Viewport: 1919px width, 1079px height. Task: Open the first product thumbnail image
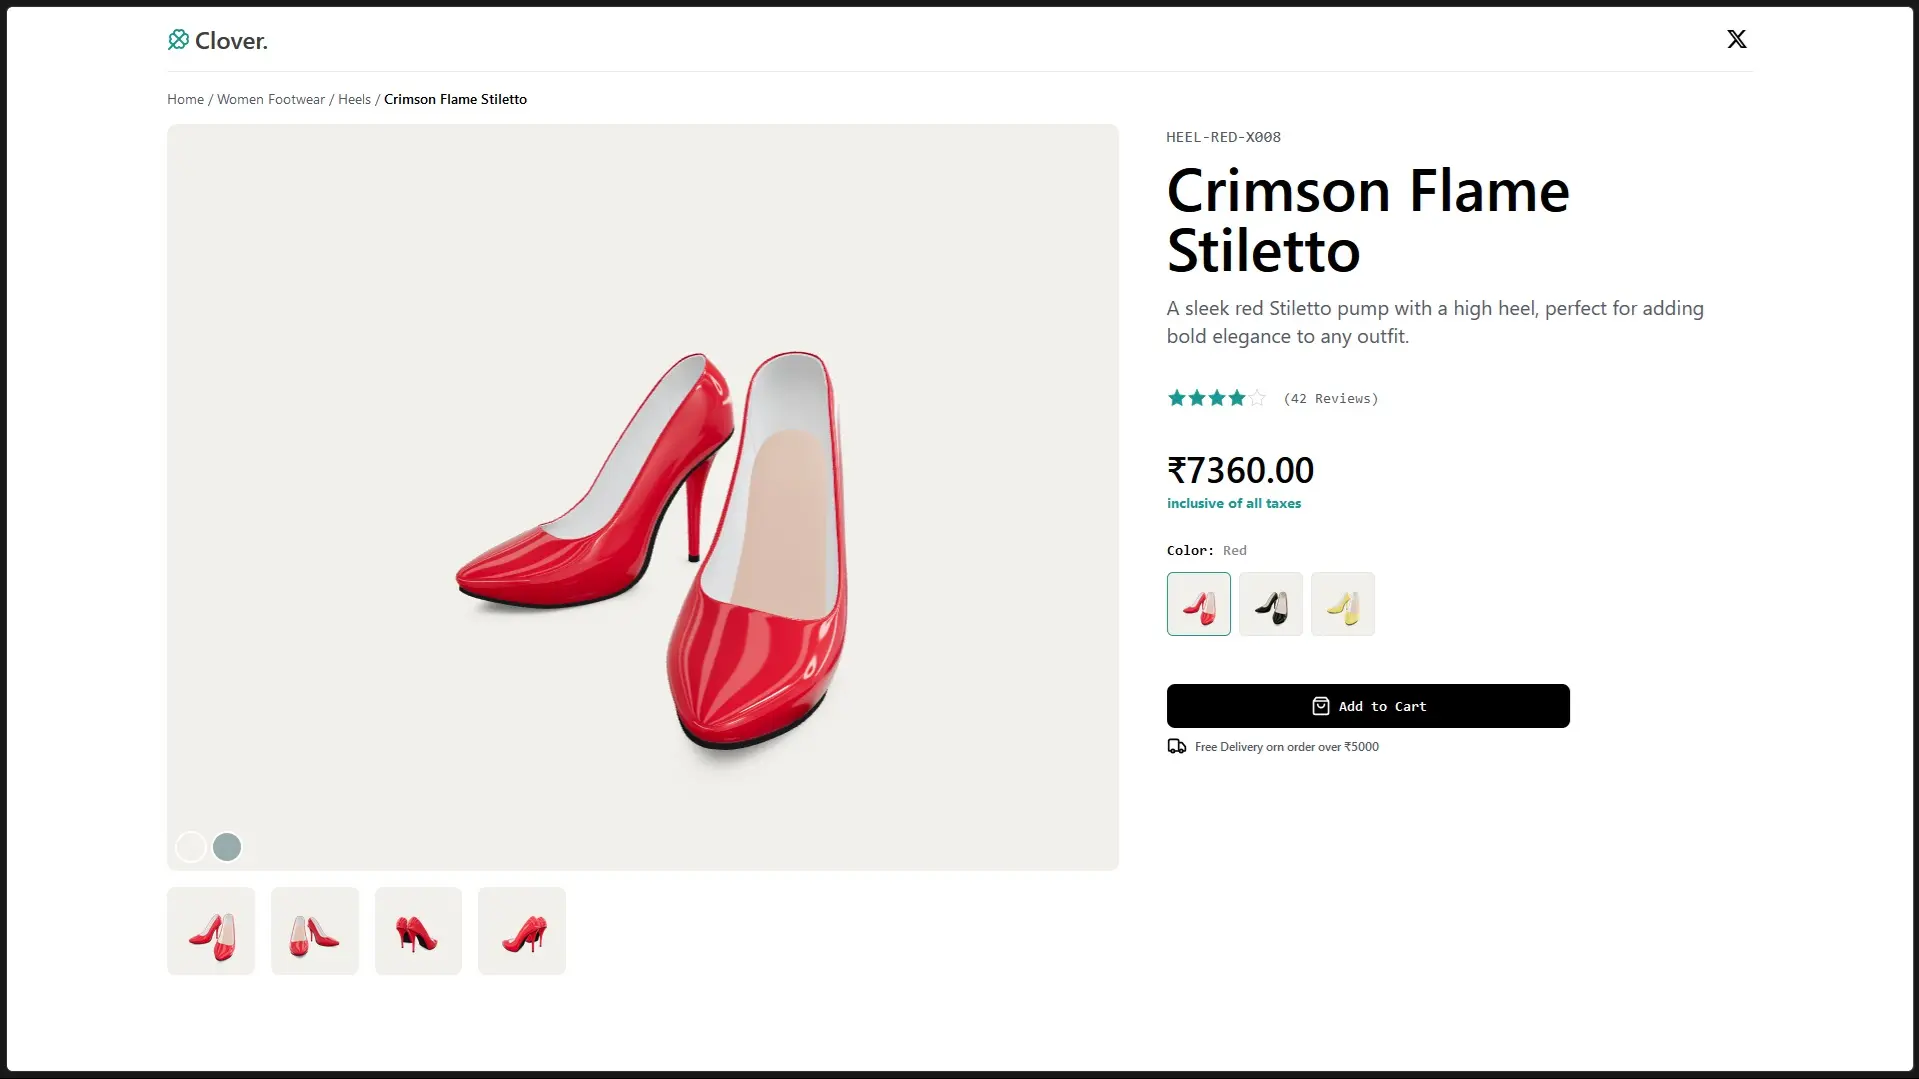click(x=211, y=931)
